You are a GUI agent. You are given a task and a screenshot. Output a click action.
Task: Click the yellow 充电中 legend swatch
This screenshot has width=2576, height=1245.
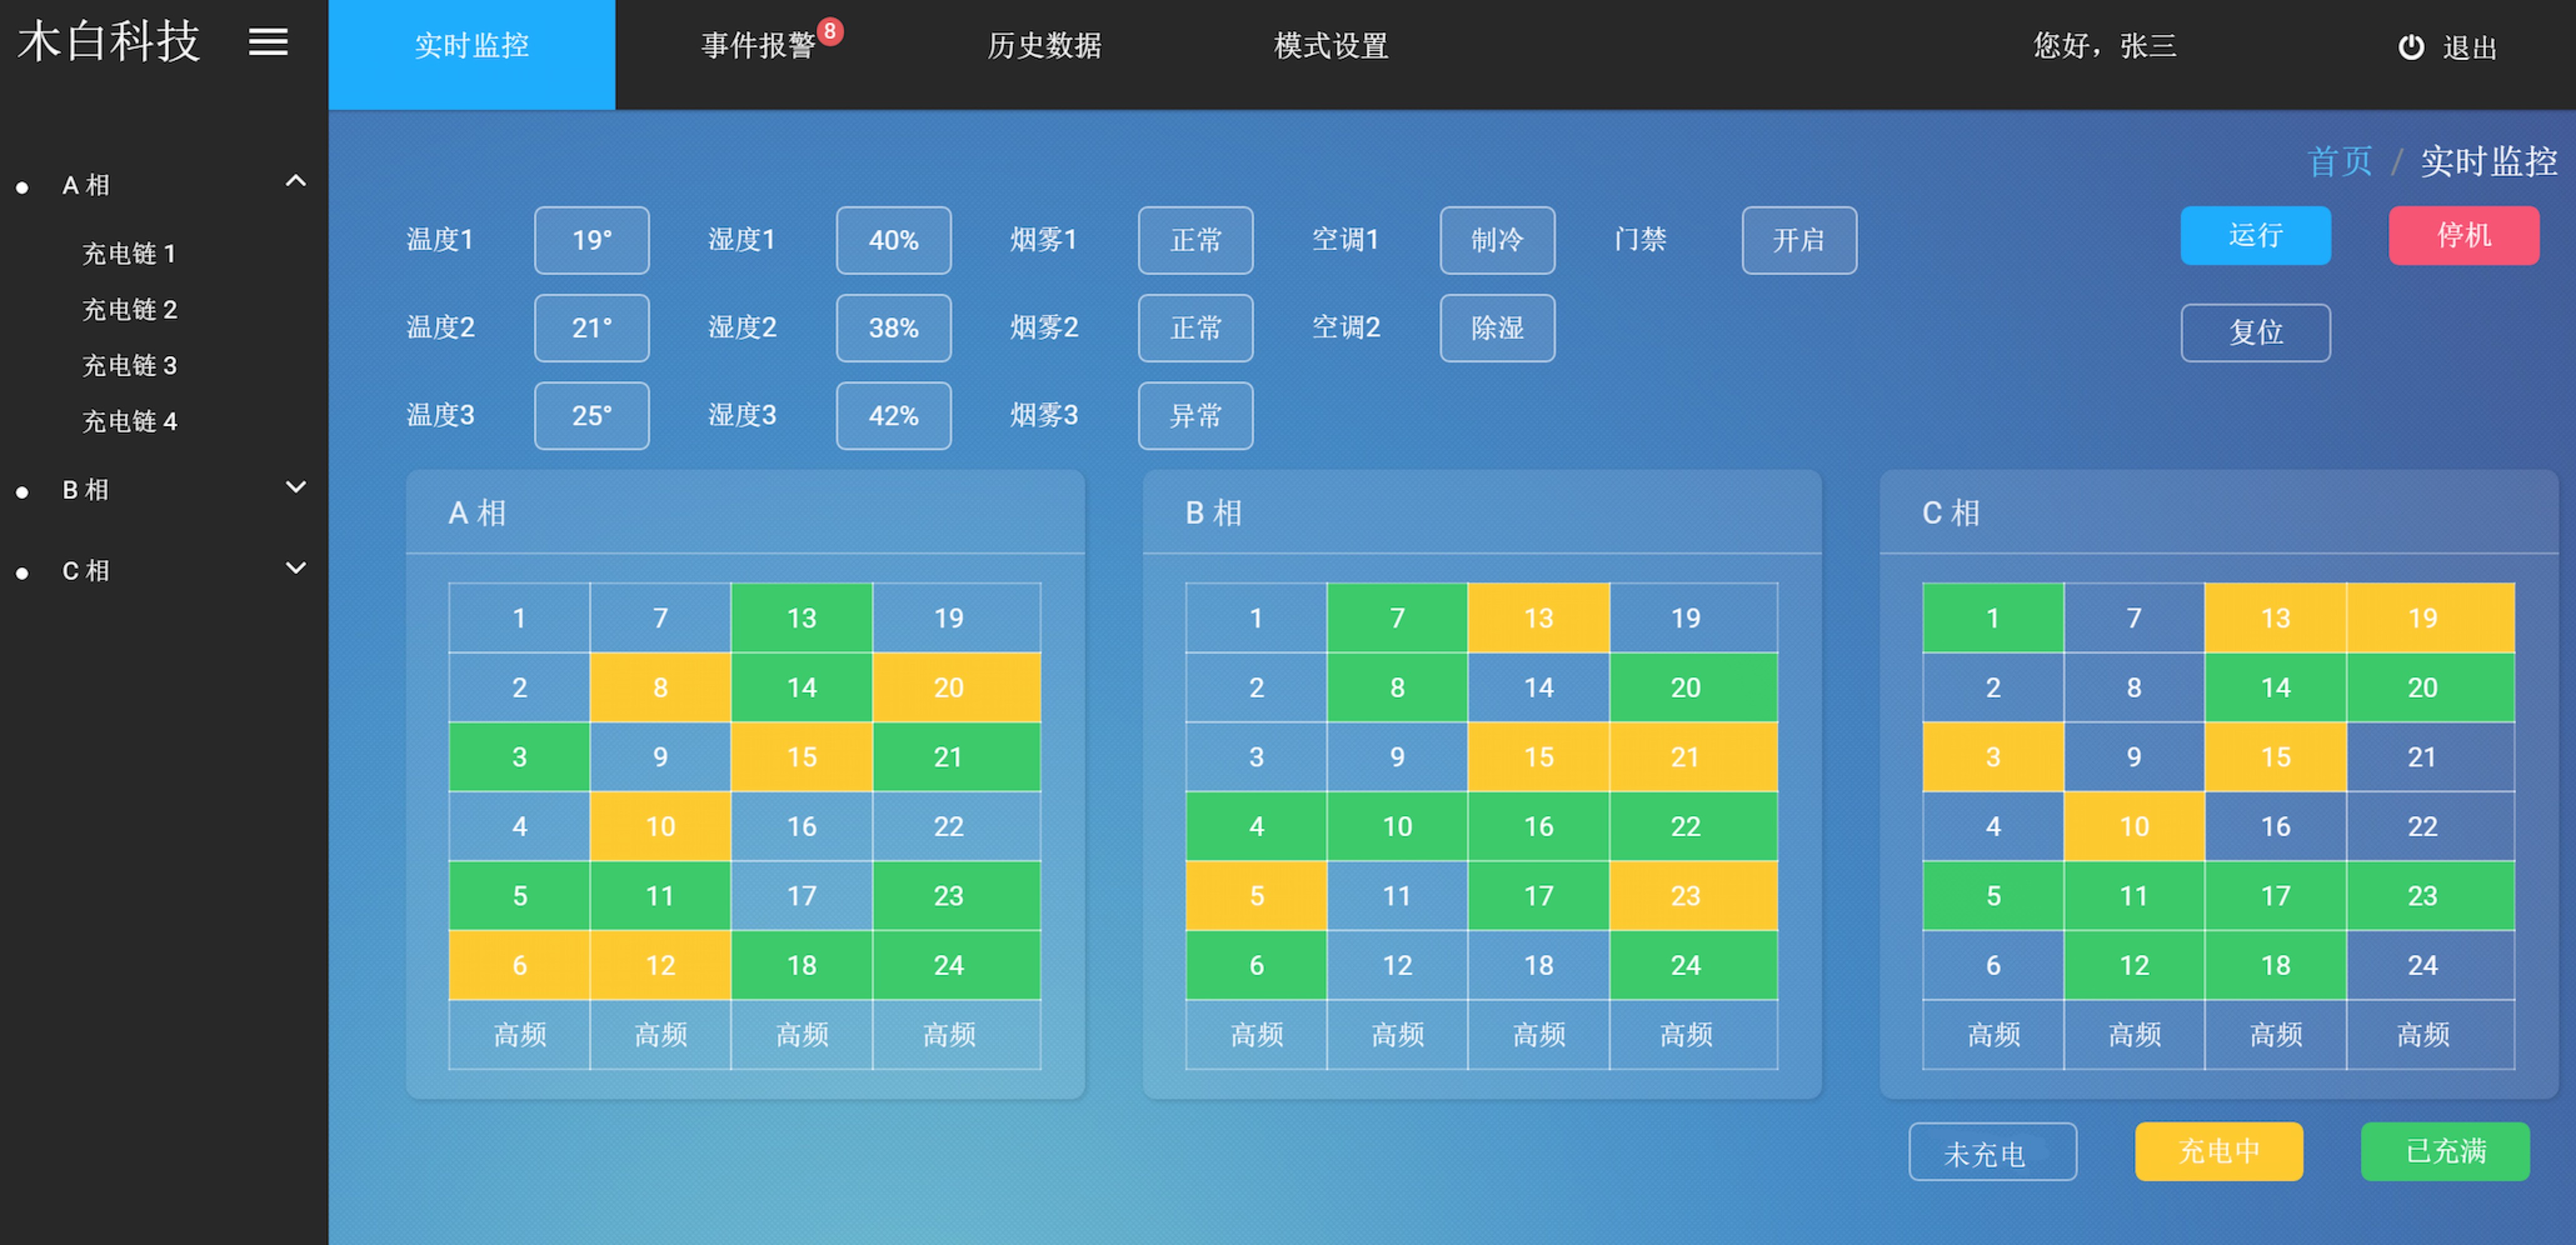pyautogui.click(x=2219, y=1152)
